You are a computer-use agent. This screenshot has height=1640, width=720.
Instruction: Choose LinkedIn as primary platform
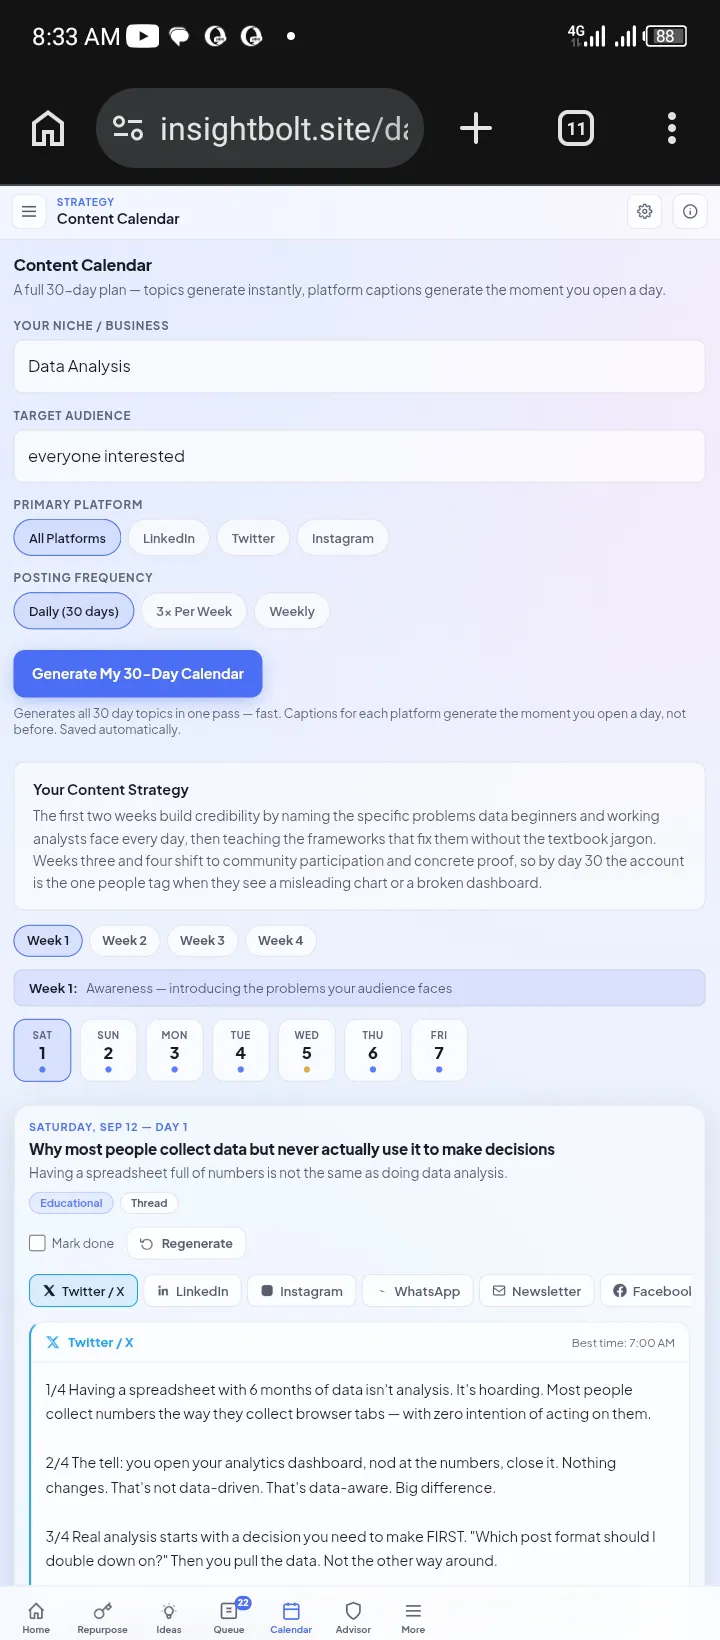(x=169, y=538)
